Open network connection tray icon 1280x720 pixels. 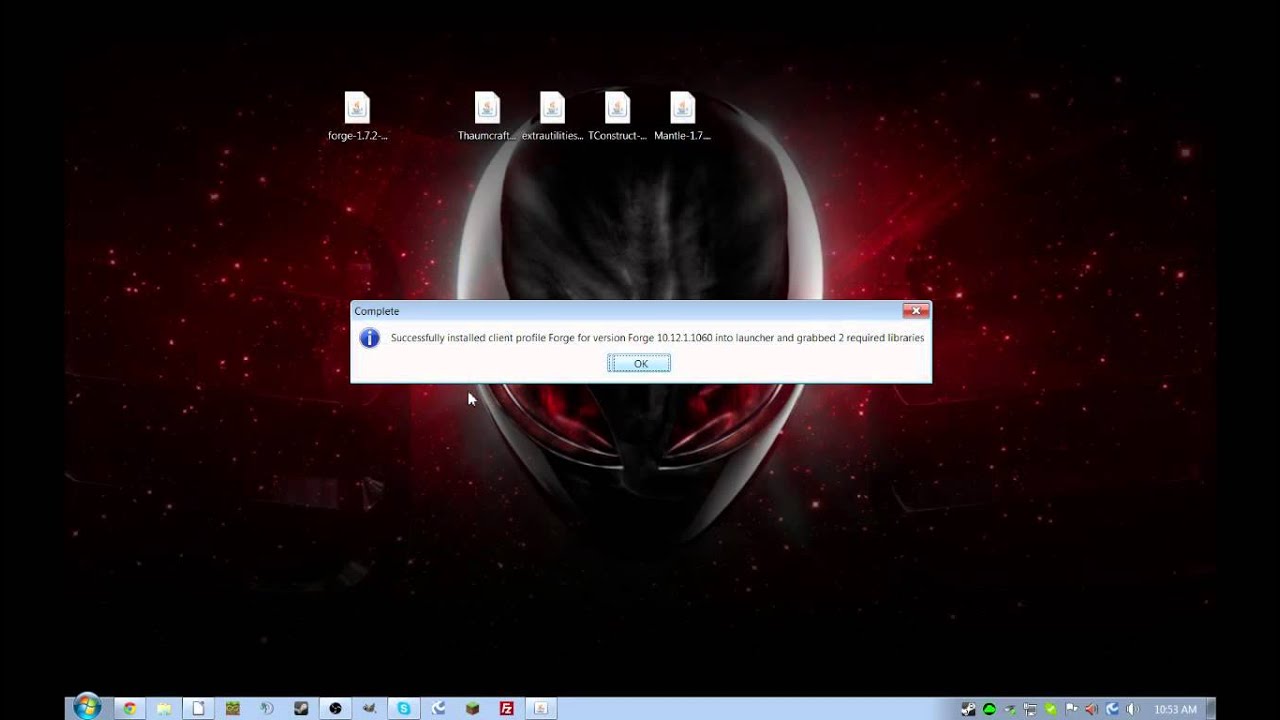pos(1030,709)
